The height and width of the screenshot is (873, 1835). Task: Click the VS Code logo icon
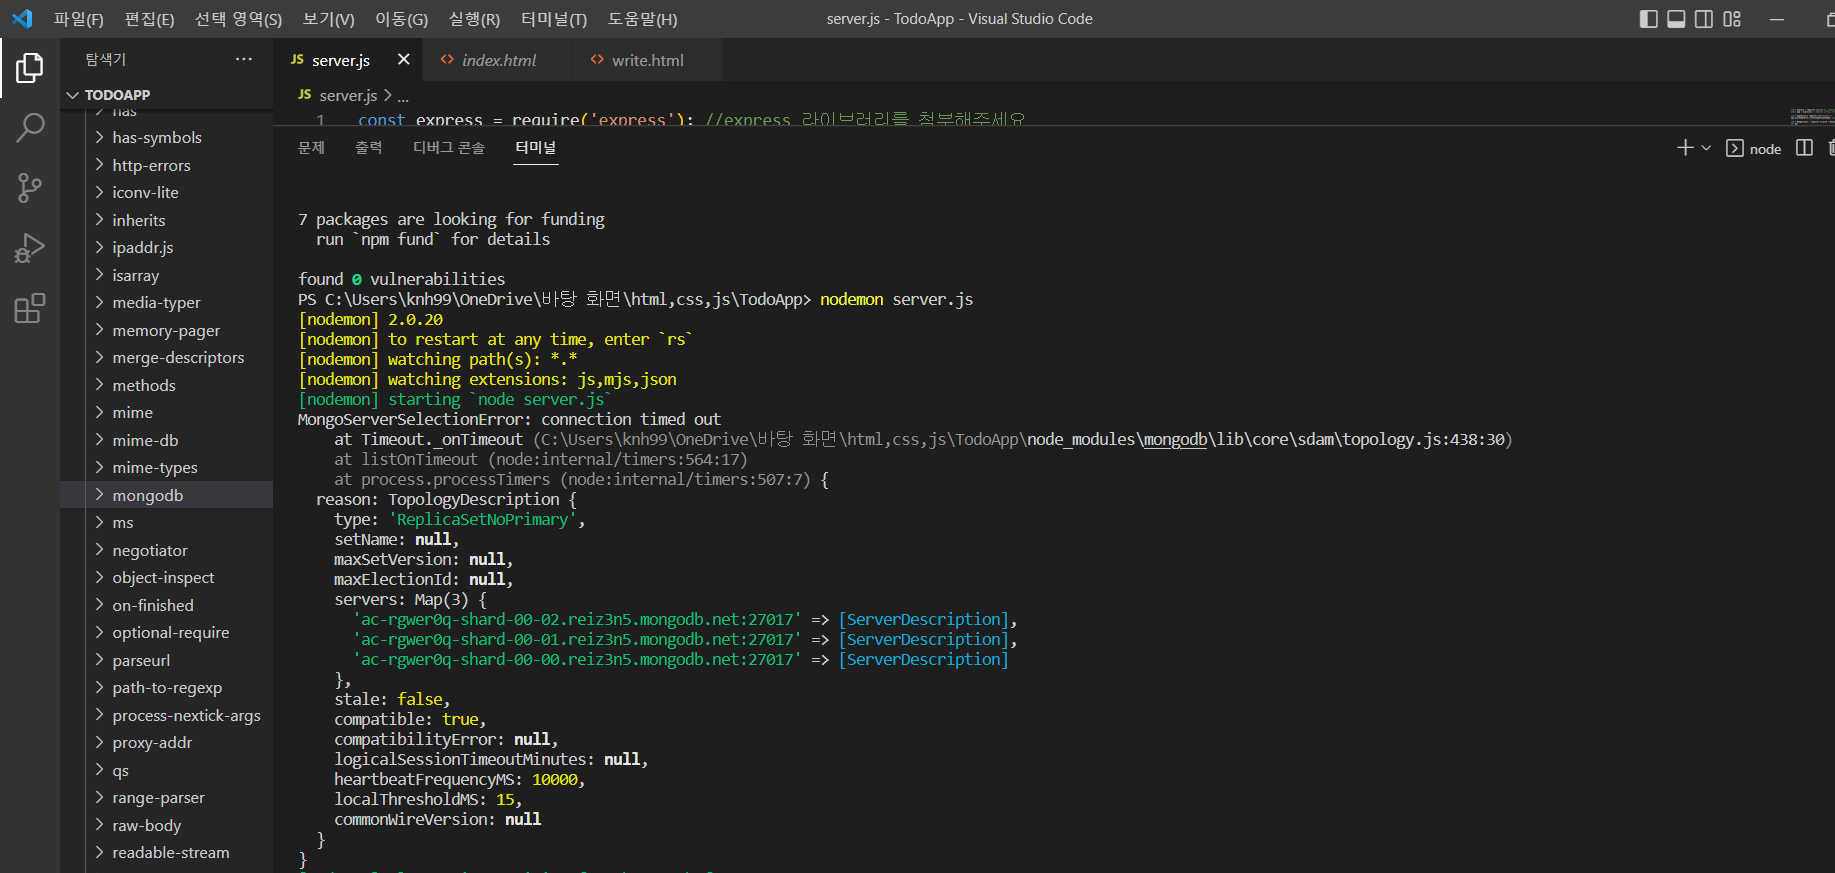point(22,18)
